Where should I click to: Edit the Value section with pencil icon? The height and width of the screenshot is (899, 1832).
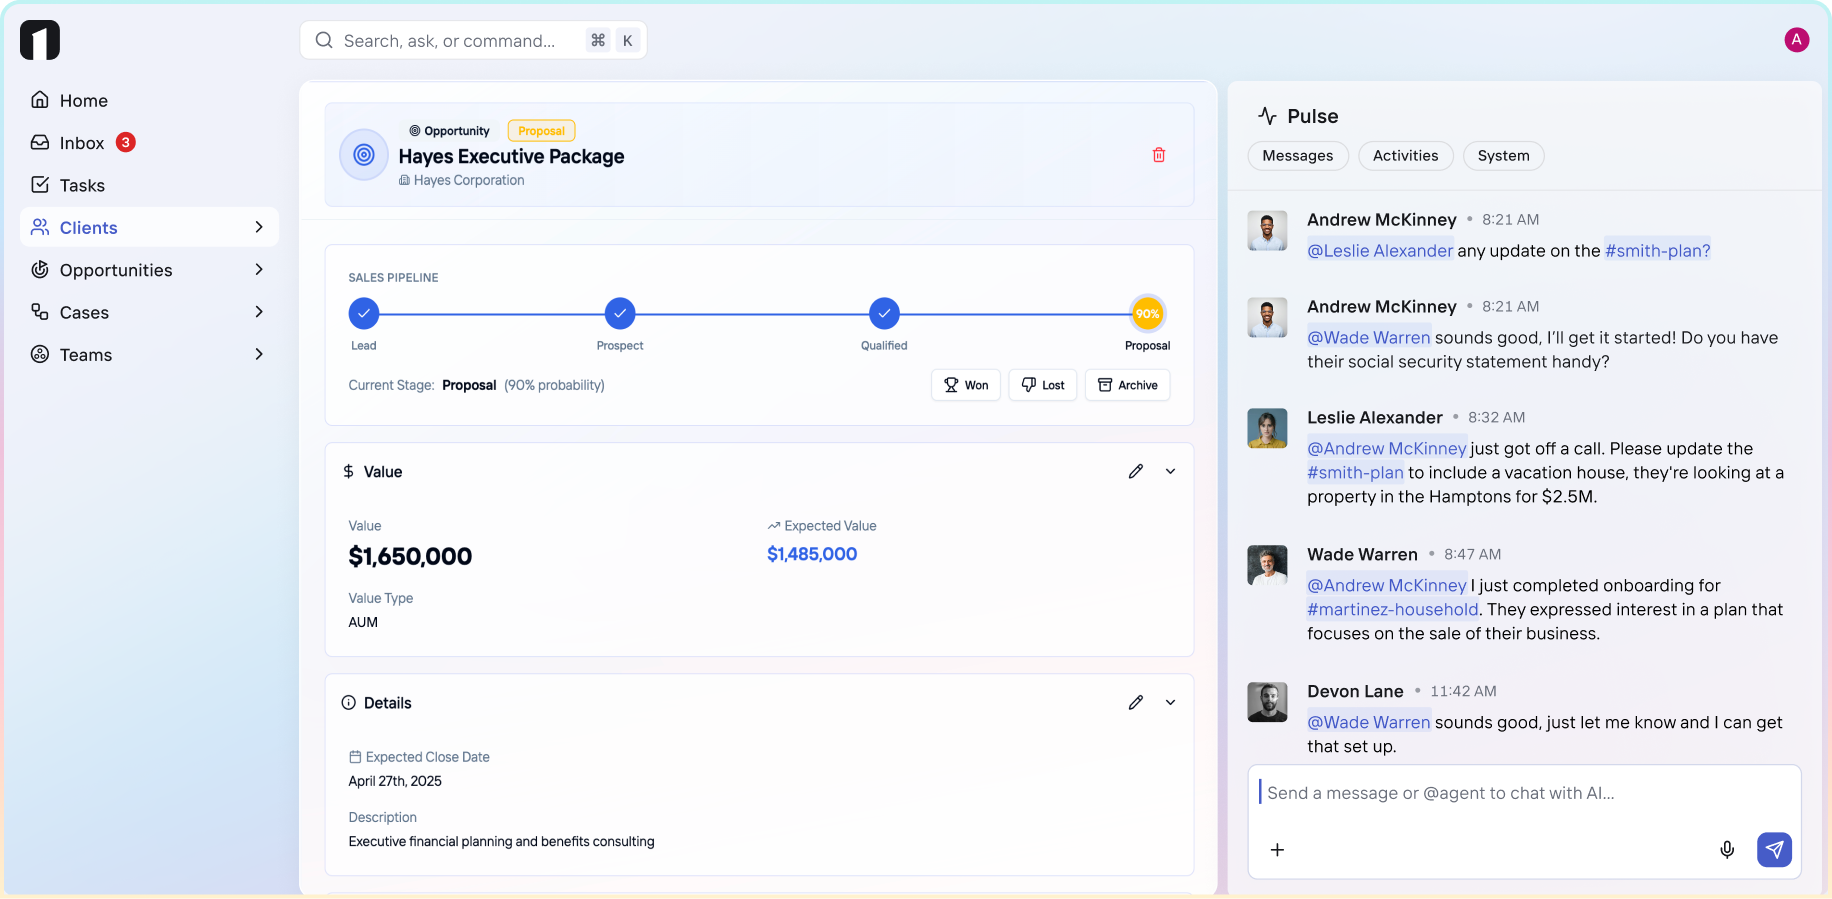(x=1136, y=471)
